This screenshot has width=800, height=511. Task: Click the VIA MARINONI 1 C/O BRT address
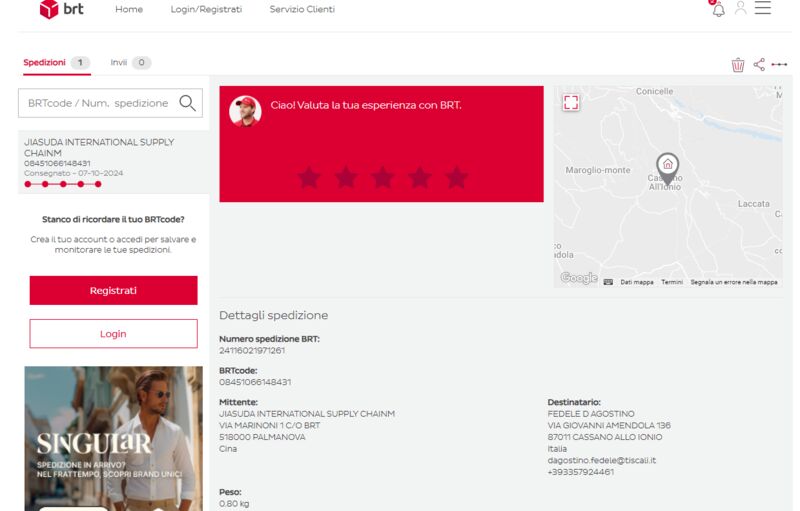click(x=269, y=425)
